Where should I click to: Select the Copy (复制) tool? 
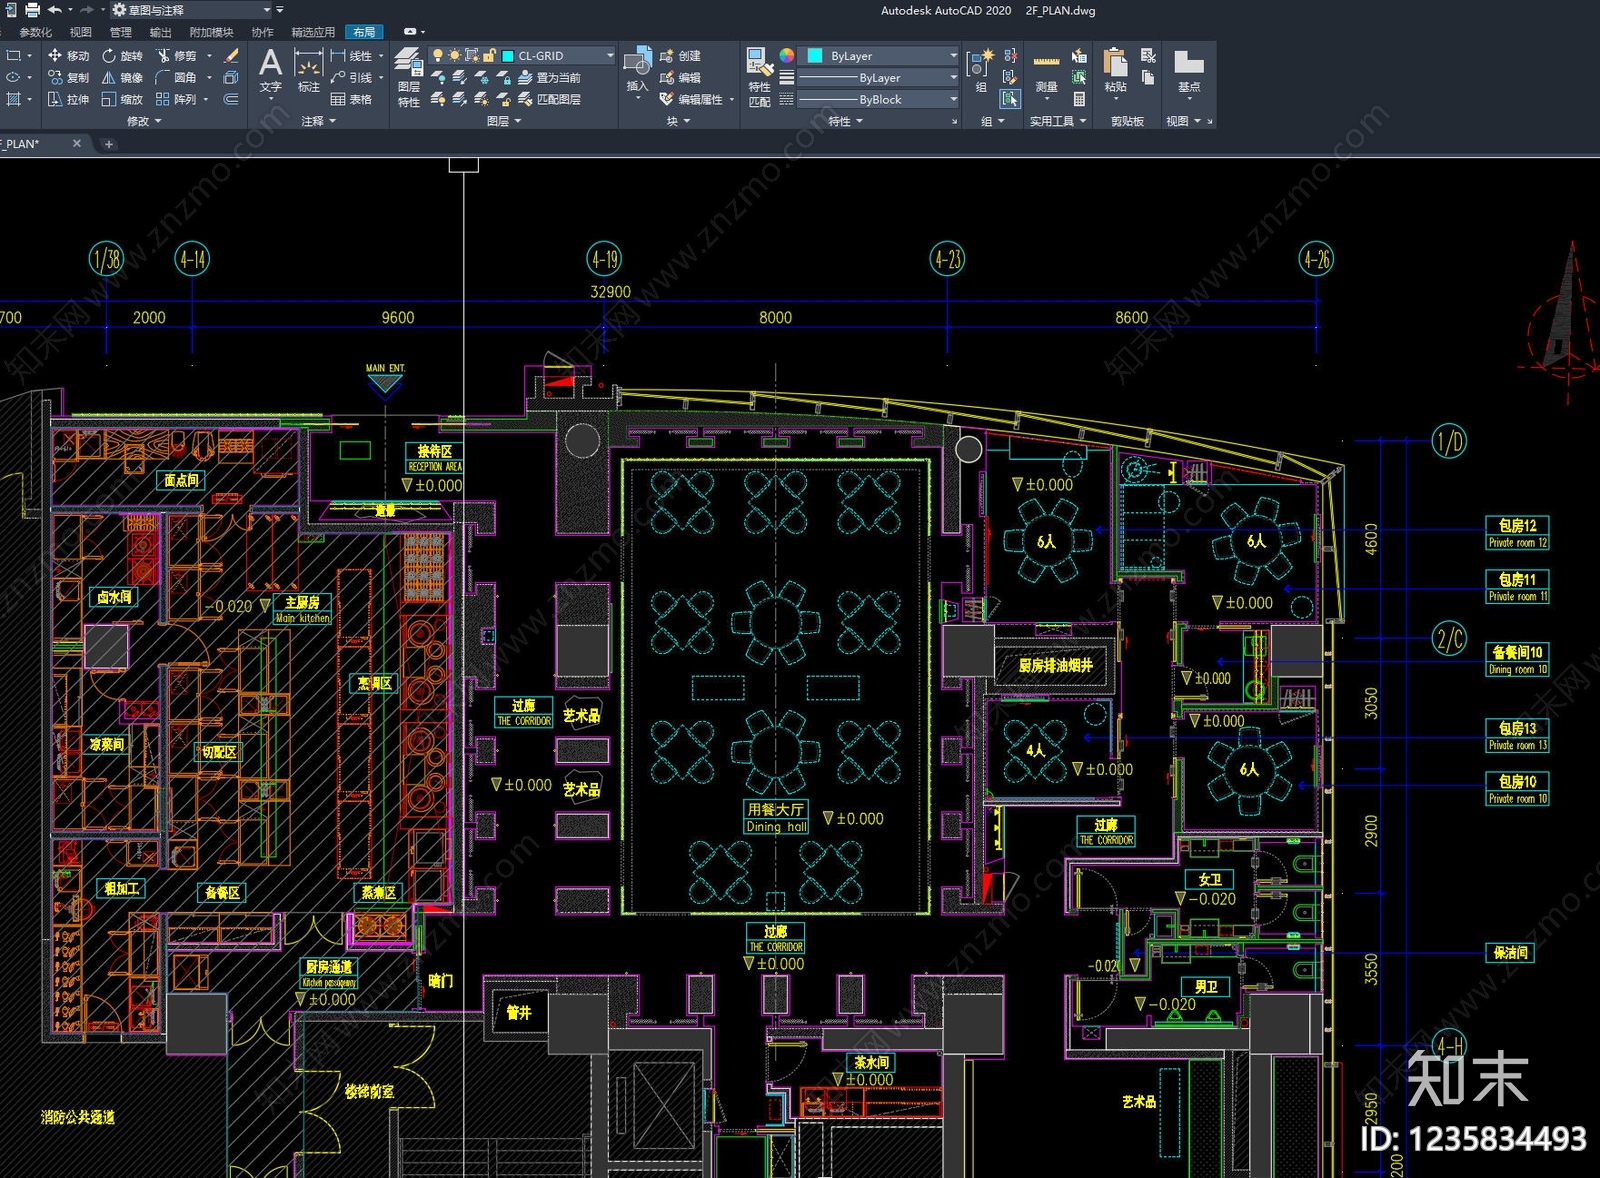68,78
